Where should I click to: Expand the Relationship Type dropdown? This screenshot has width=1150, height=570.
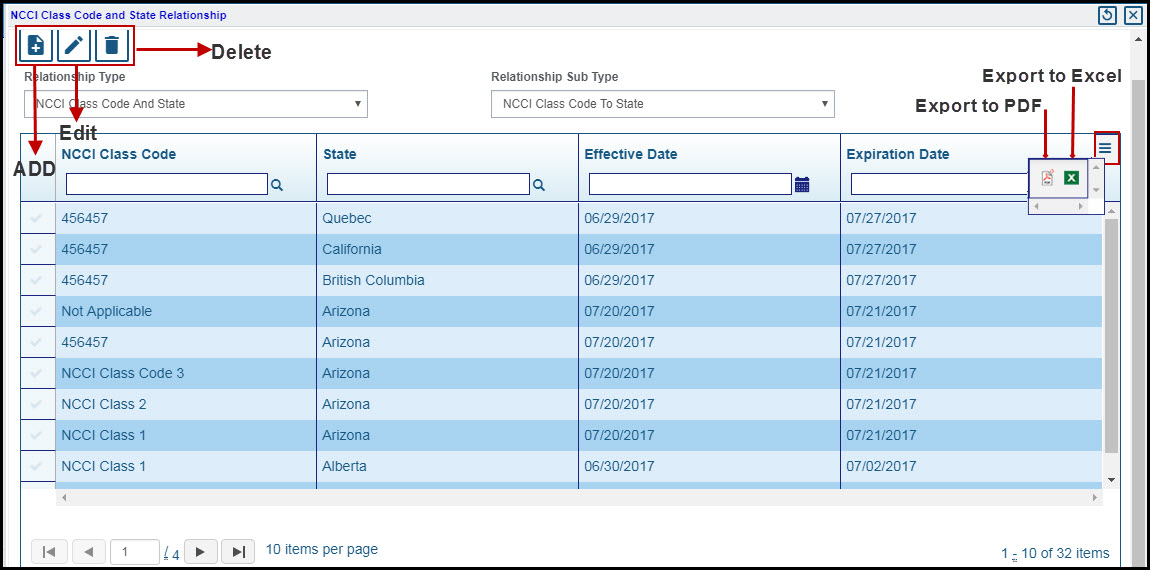[196, 104]
